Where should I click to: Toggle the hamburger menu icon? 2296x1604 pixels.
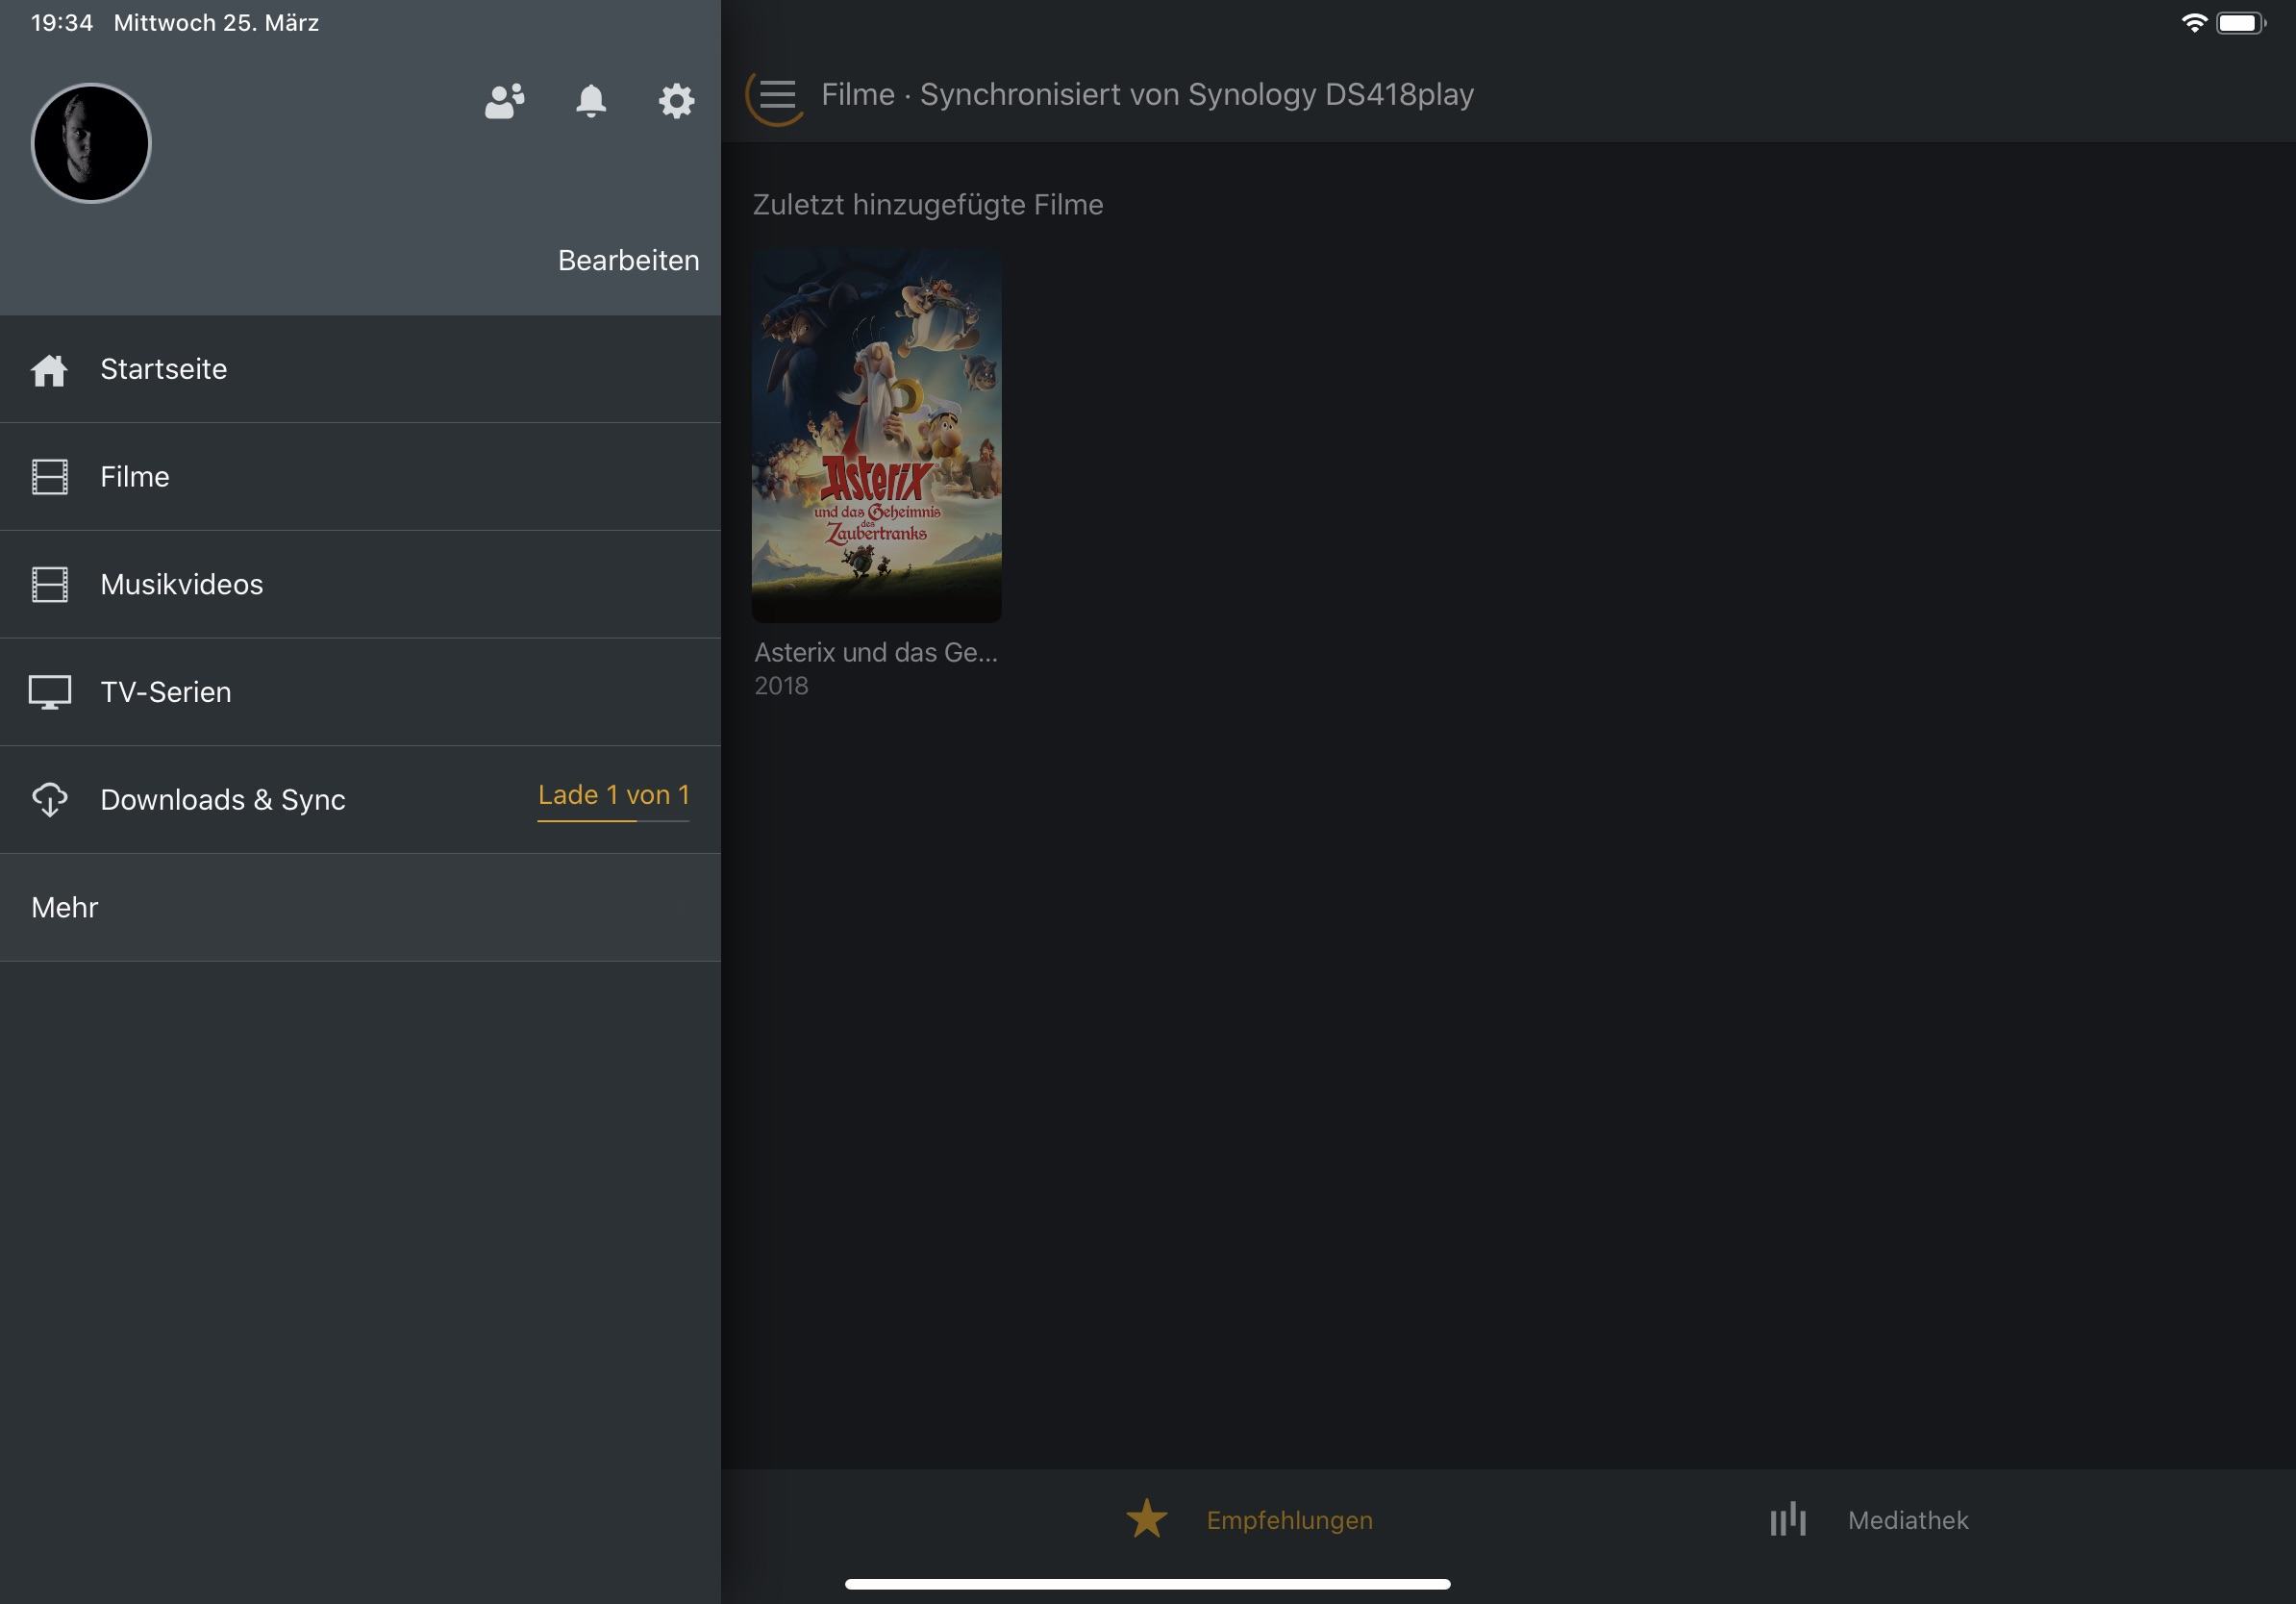[x=777, y=95]
